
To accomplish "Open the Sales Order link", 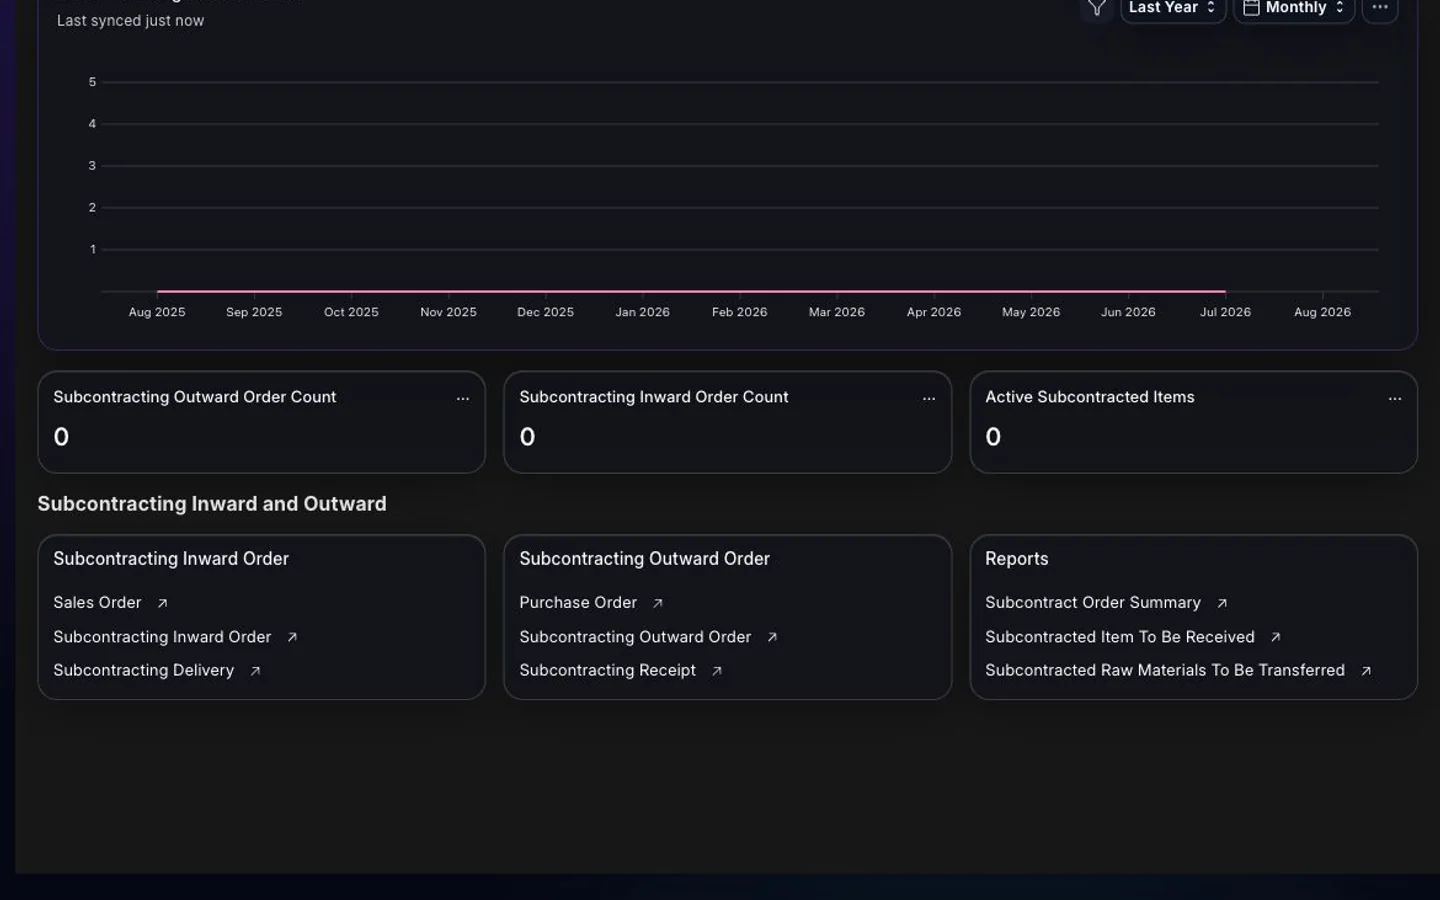I will click(x=97, y=602).
